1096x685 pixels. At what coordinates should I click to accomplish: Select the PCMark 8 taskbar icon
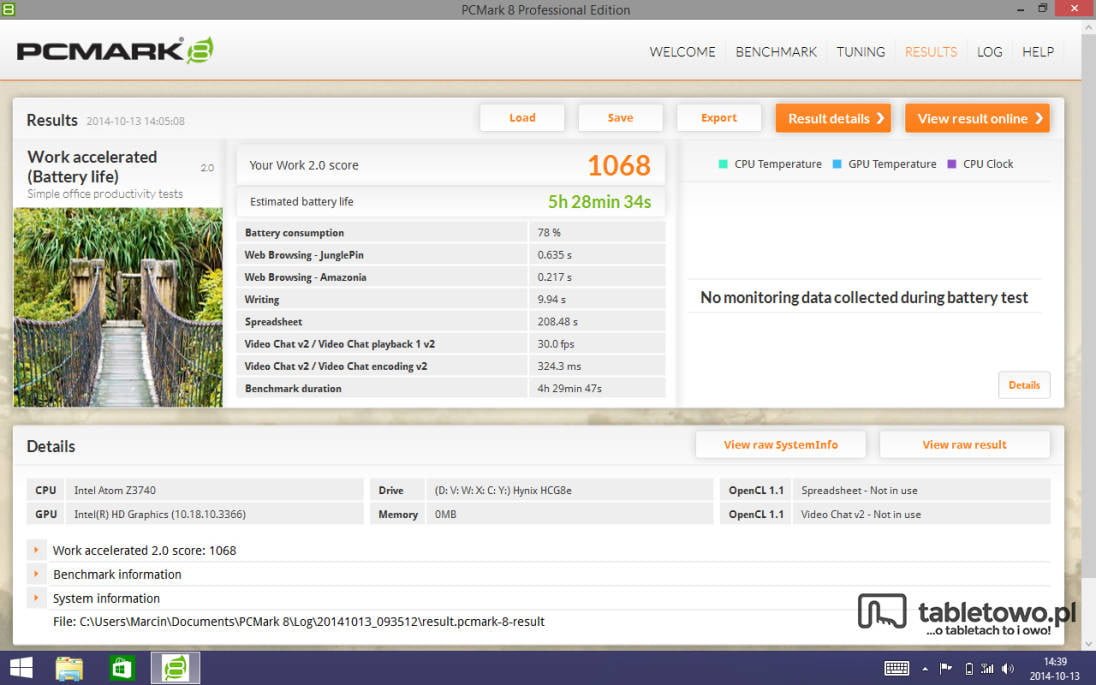pyautogui.click(x=175, y=668)
